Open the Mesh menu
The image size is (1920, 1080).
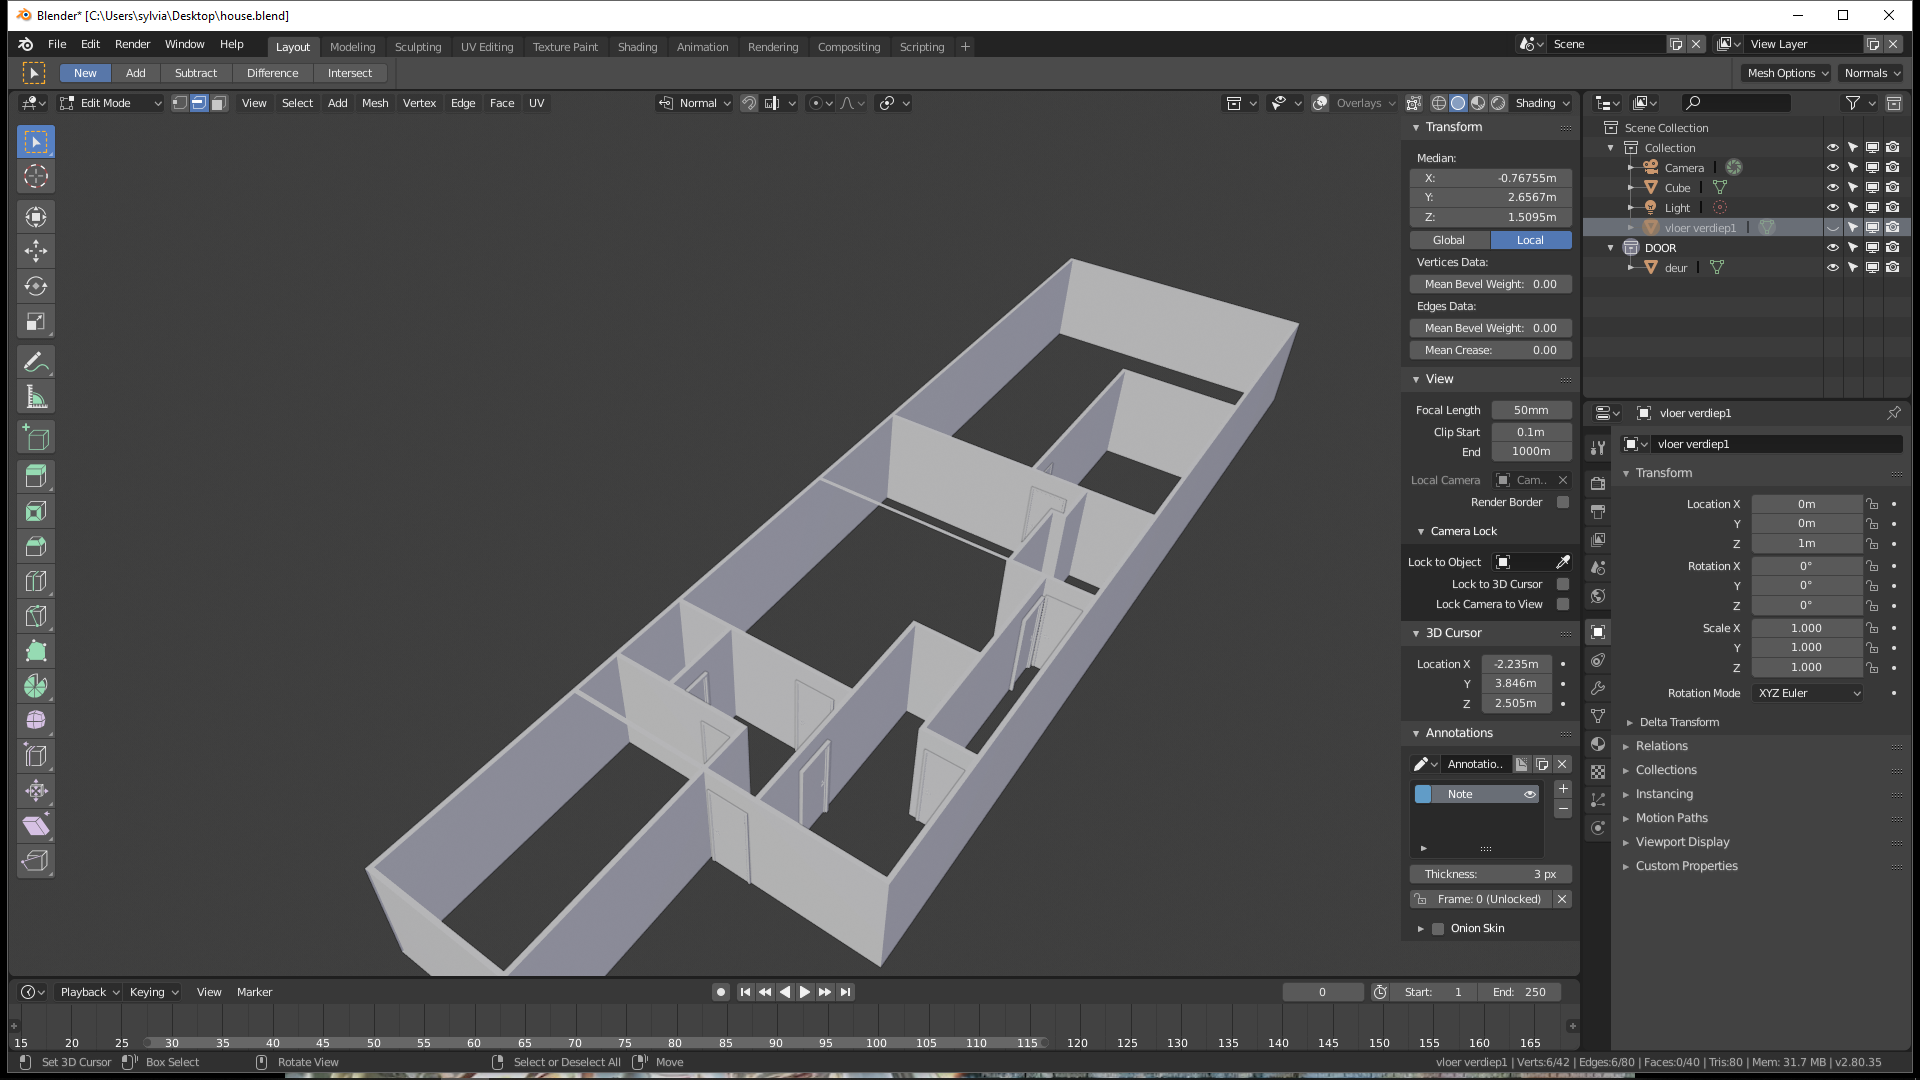tap(375, 103)
